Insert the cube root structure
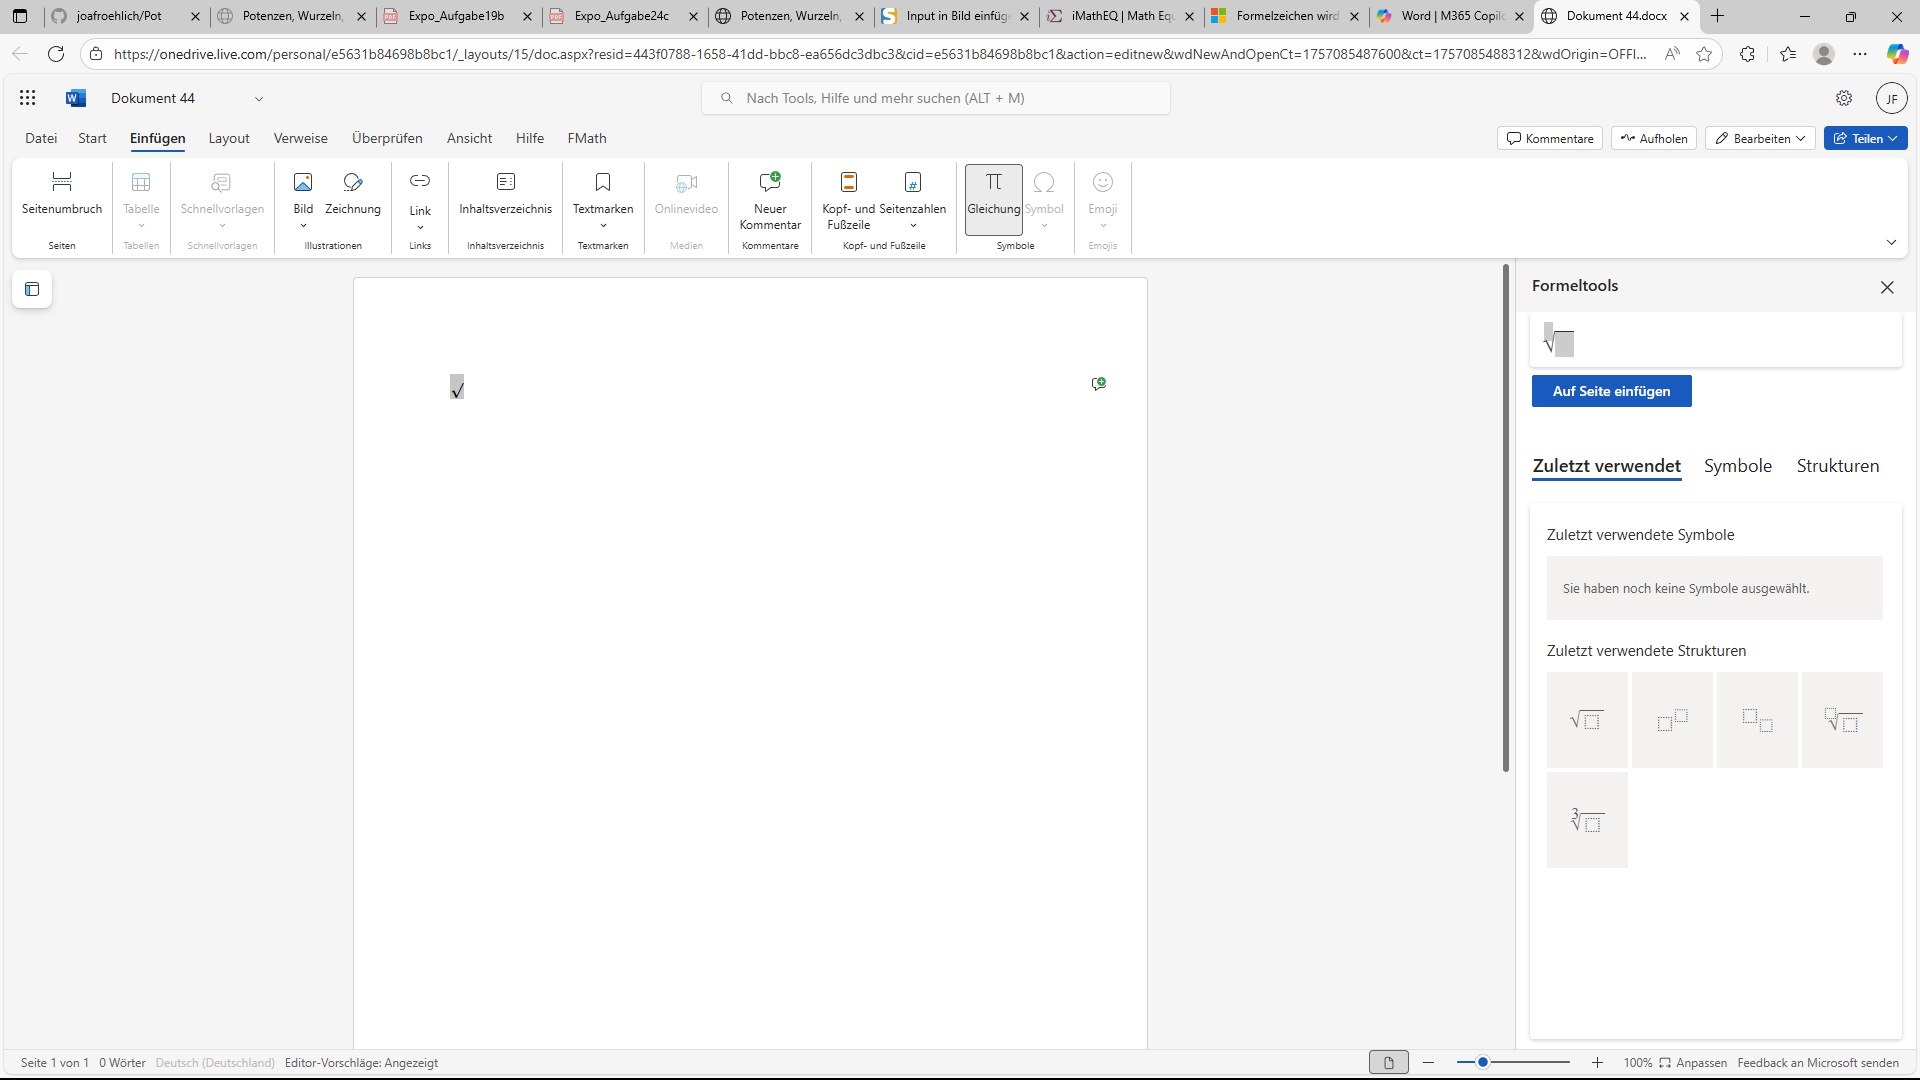Screen dimensions: 1920x1080 pyautogui.click(x=1587, y=820)
